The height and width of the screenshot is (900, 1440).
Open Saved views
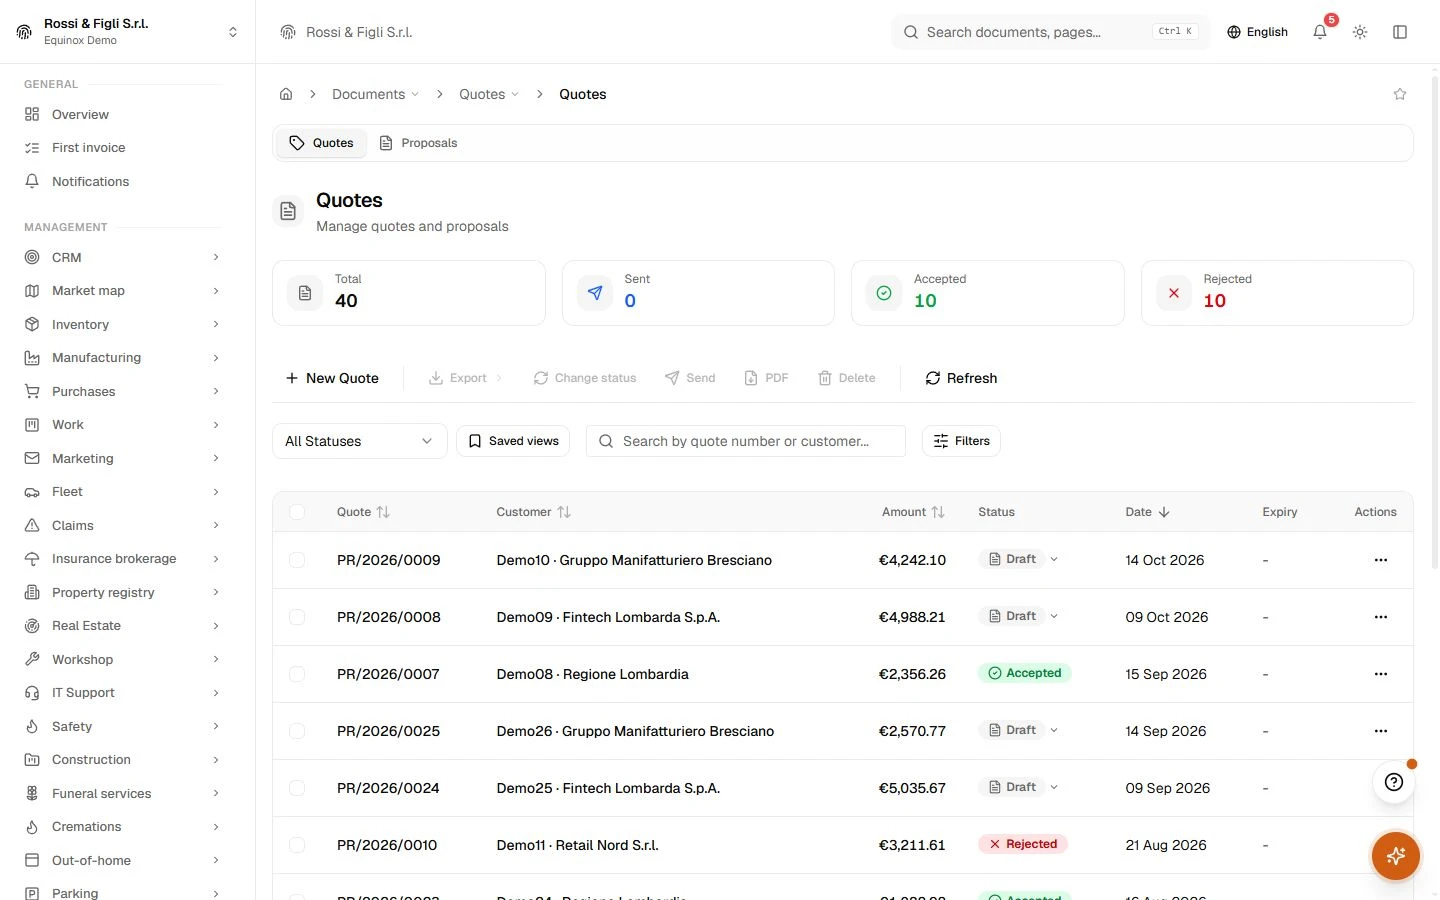513,441
